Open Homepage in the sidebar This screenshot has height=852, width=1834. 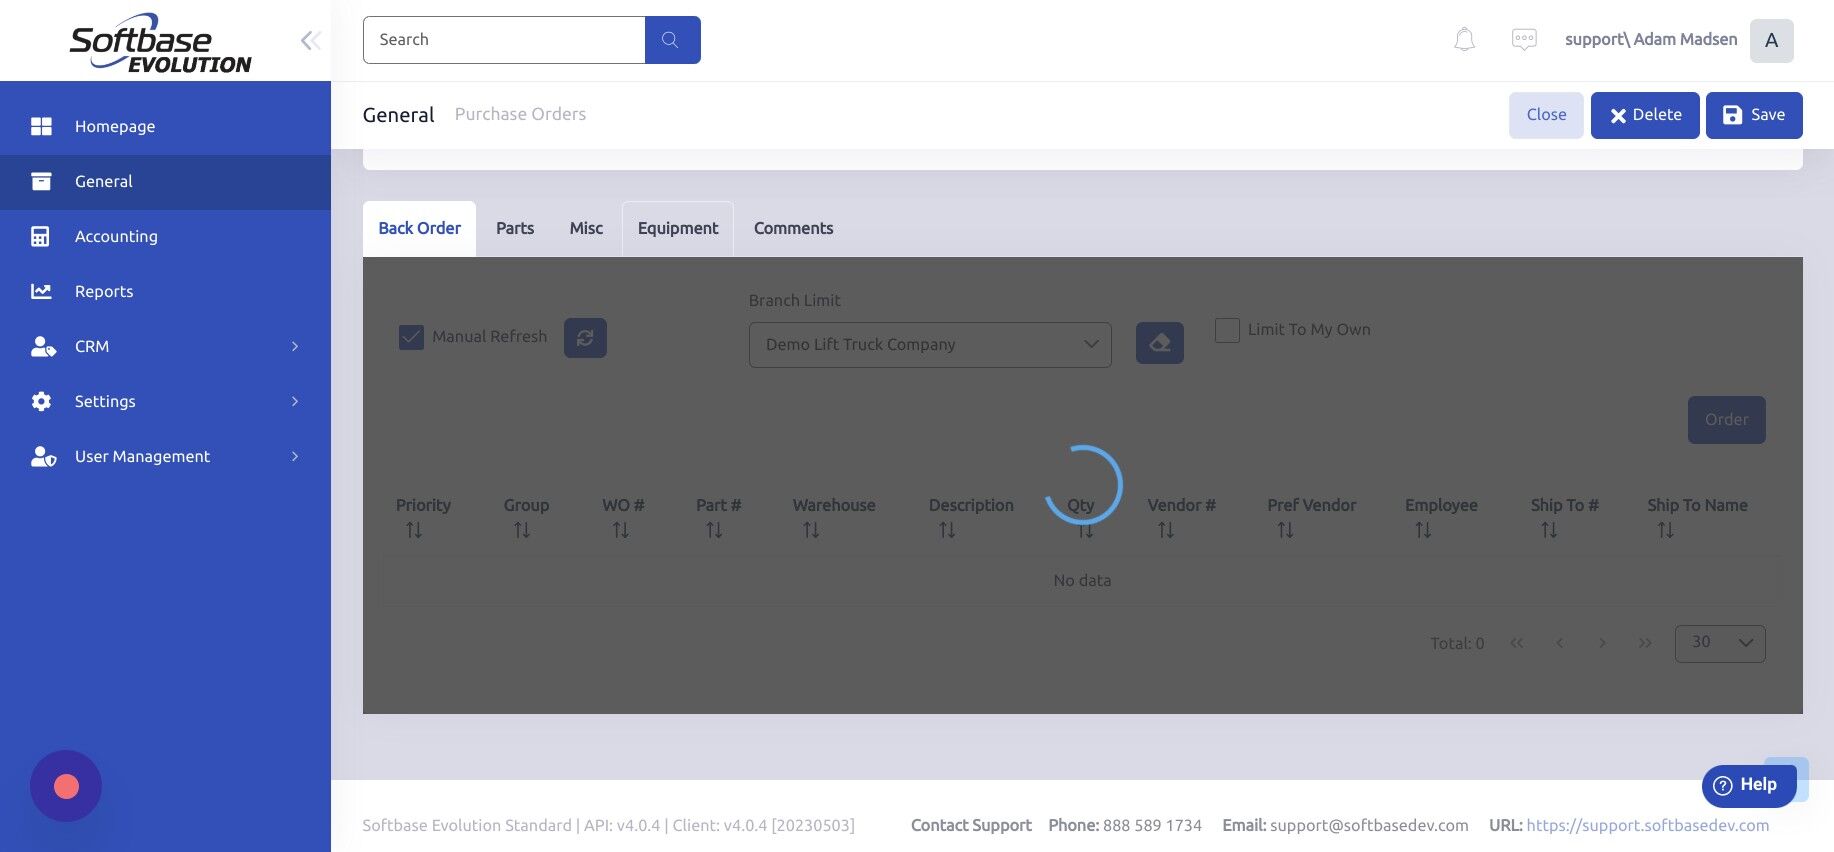(x=165, y=126)
